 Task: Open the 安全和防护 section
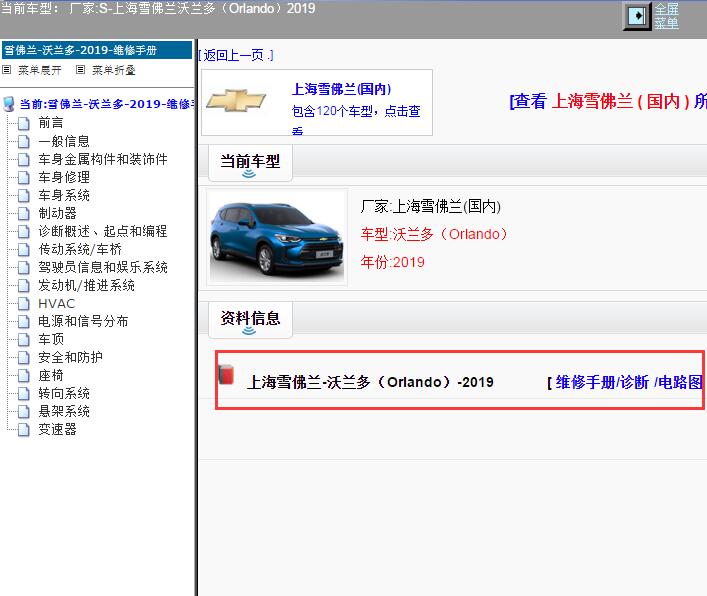[x=70, y=358]
